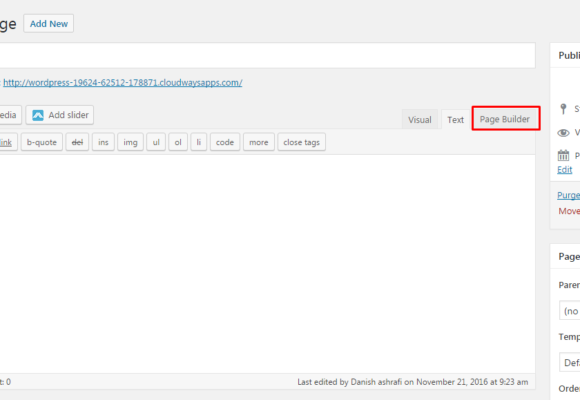Open the cloudwaysapps permalink URL
The width and height of the screenshot is (580, 400).
coord(122,83)
